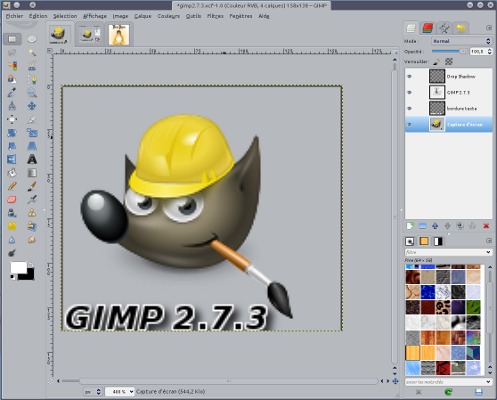Toggle zoom-on-resize button above vertical scrollbar
The image size is (497, 400).
395,51
